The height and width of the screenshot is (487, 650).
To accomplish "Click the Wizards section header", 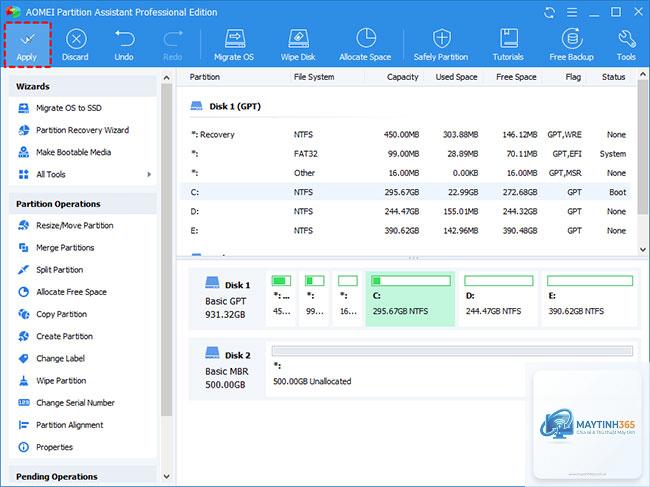I will [82, 87].
